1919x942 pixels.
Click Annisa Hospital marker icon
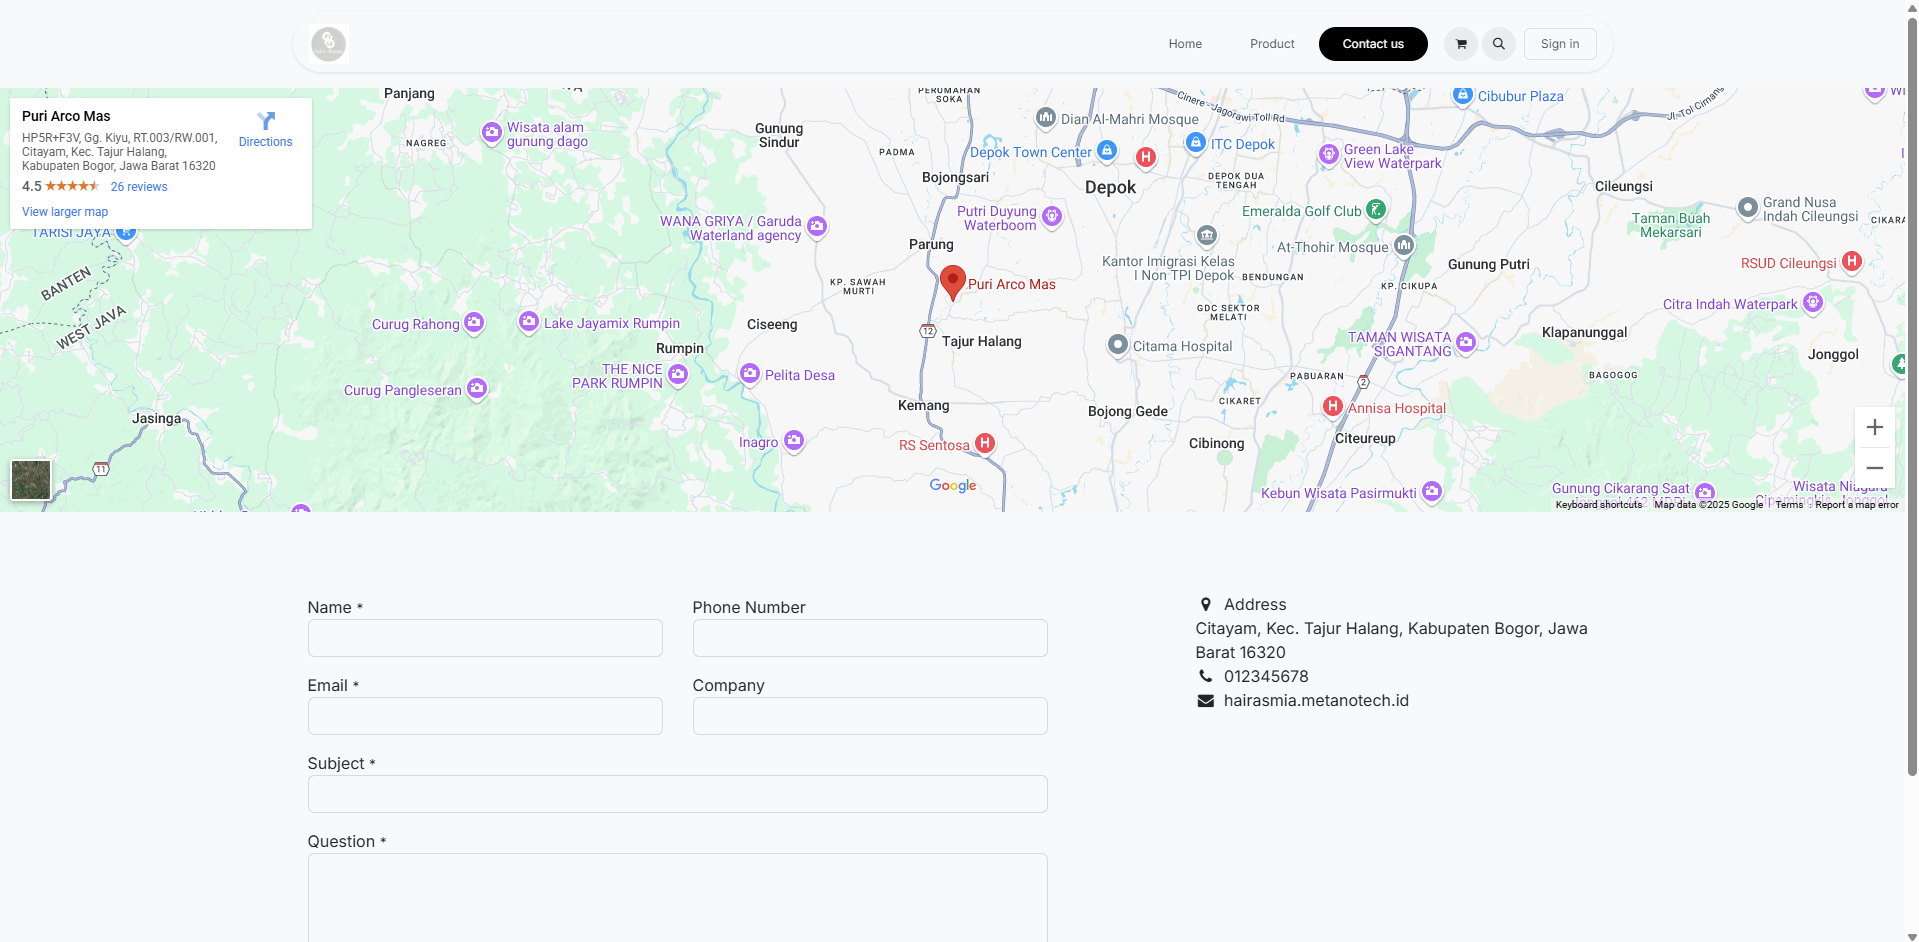pos(1333,406)
